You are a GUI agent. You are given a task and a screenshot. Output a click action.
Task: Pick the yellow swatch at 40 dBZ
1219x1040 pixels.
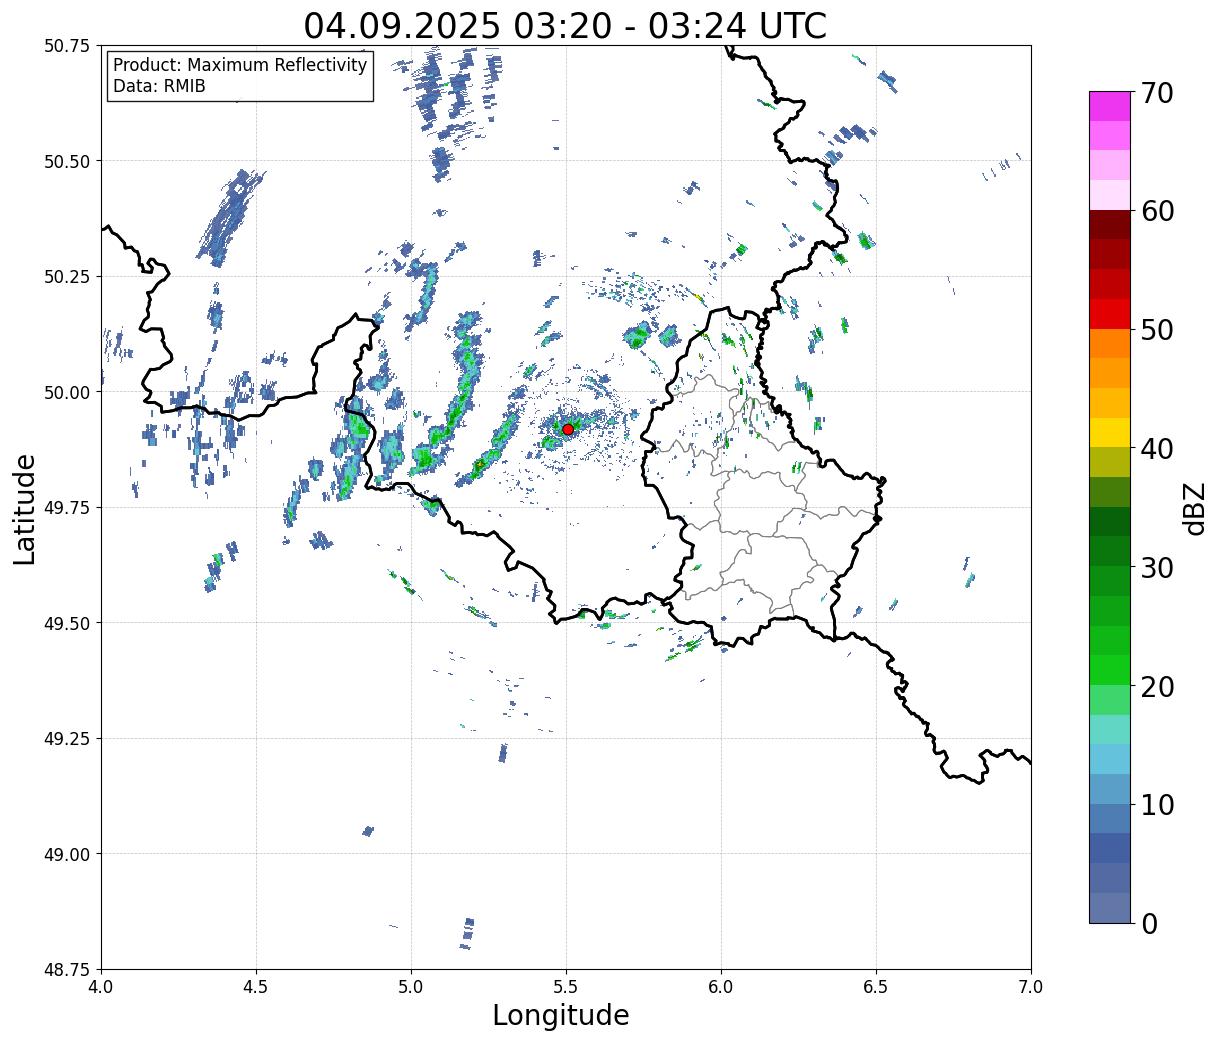pos(1109,432)
